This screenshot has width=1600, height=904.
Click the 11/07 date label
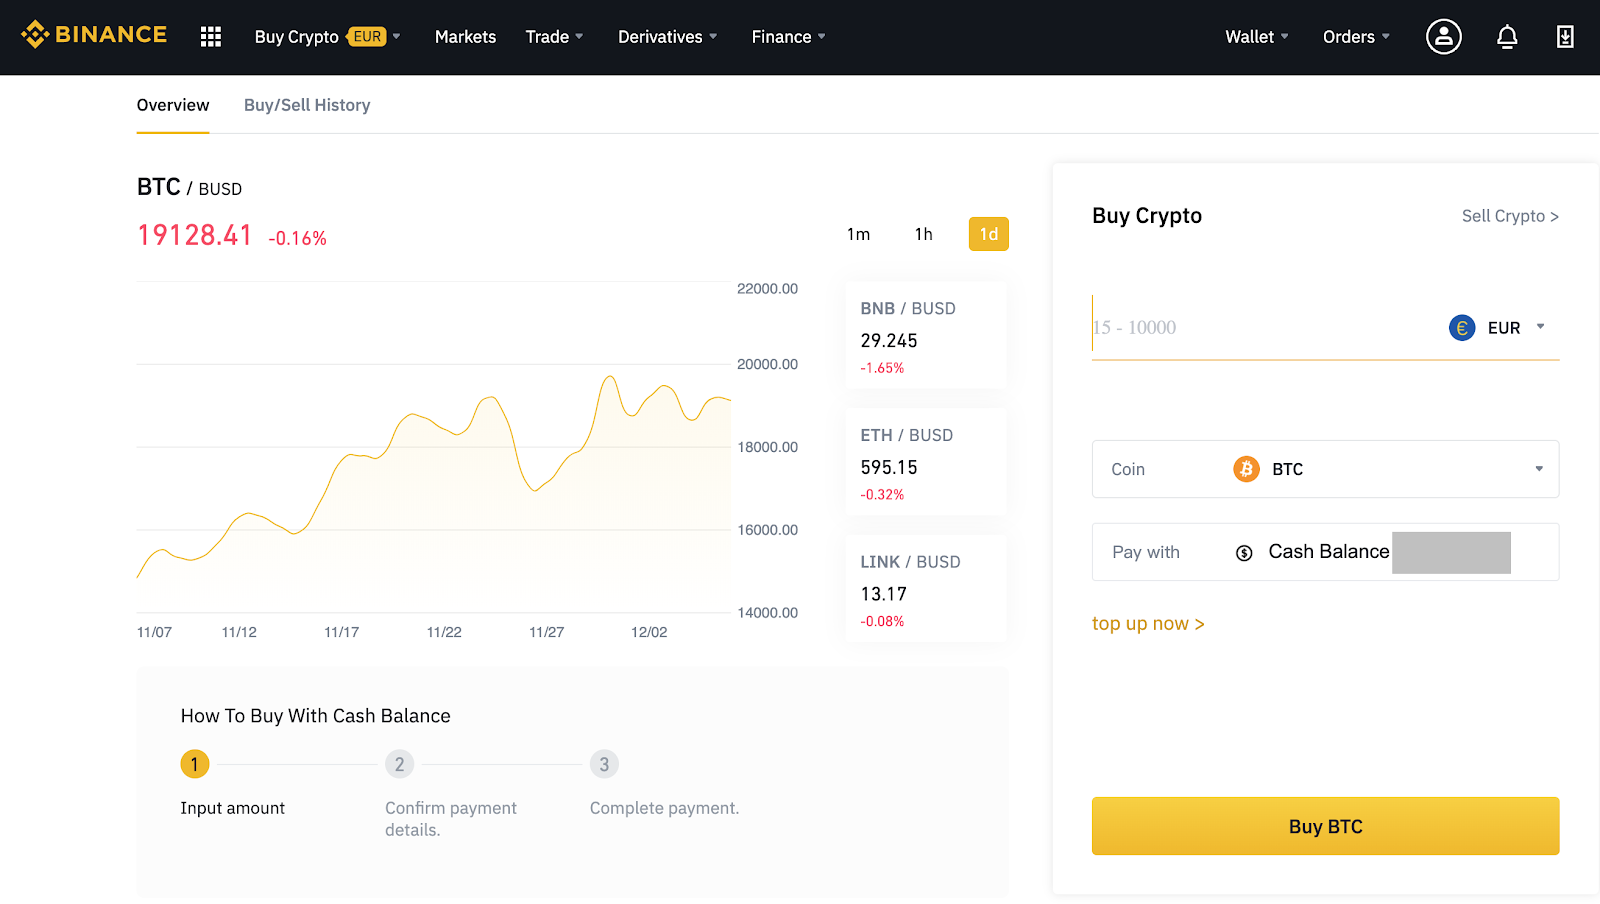click(x=154, y=632)
